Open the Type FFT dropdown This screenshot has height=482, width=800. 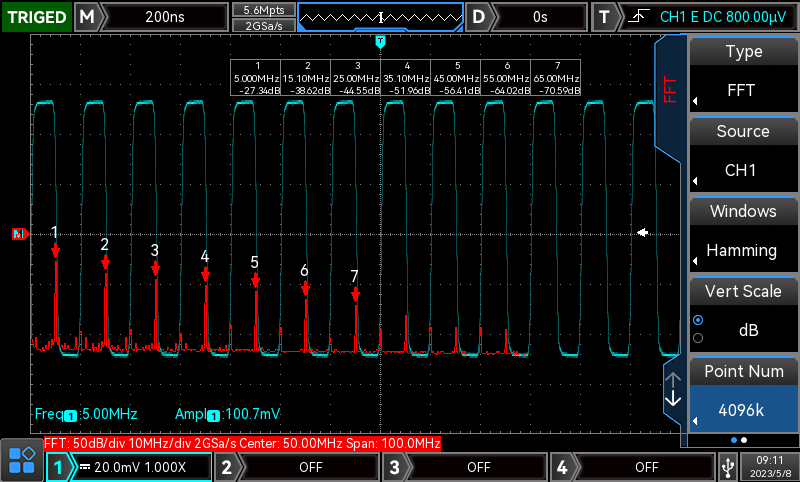[743, 91]
